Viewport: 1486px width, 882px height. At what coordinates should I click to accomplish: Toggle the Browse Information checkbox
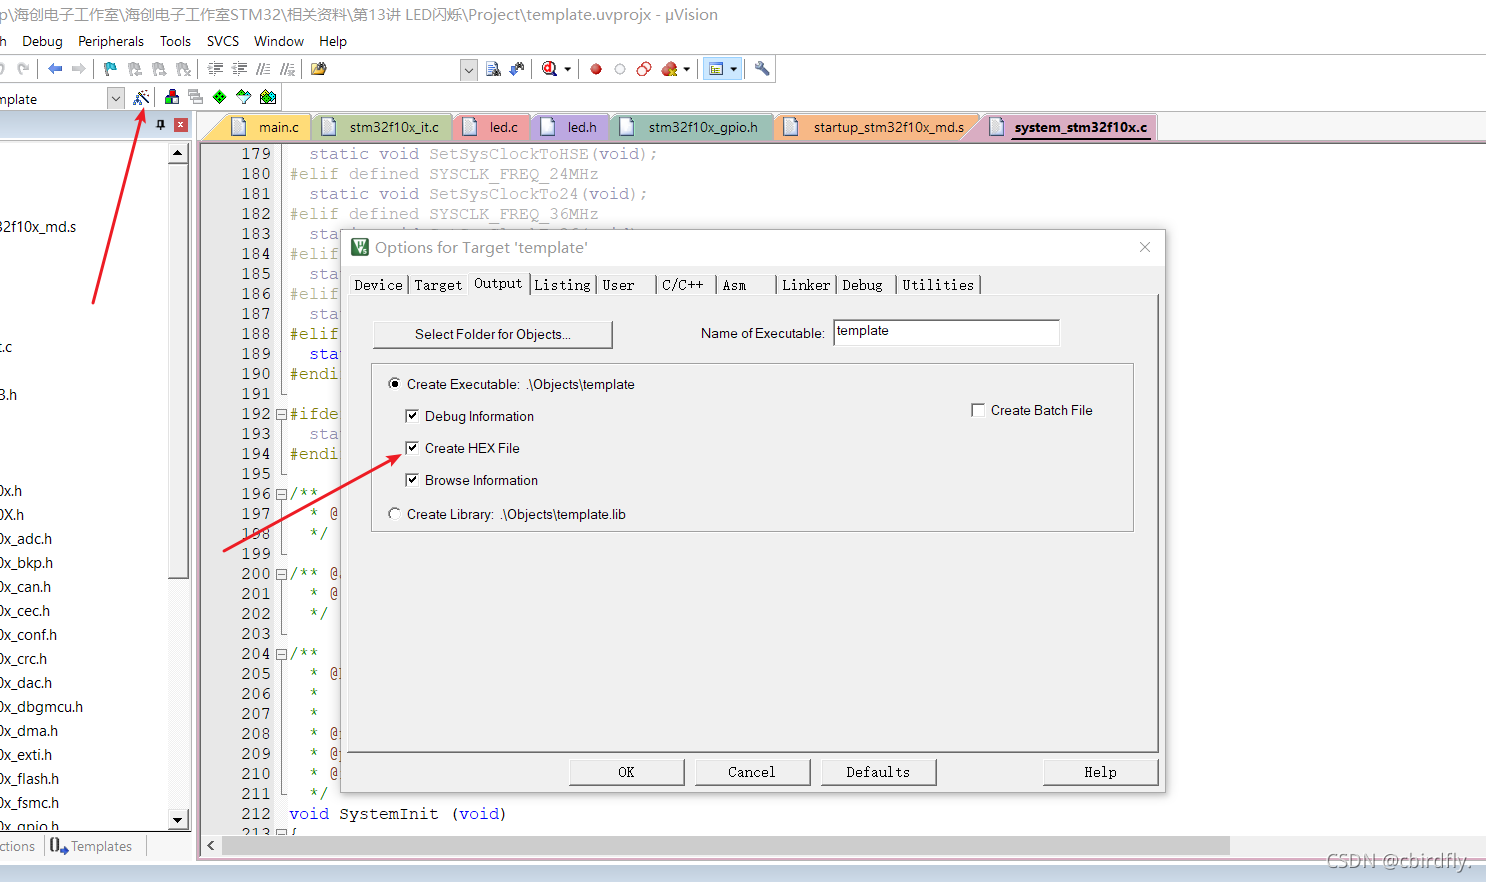(412, 480)
